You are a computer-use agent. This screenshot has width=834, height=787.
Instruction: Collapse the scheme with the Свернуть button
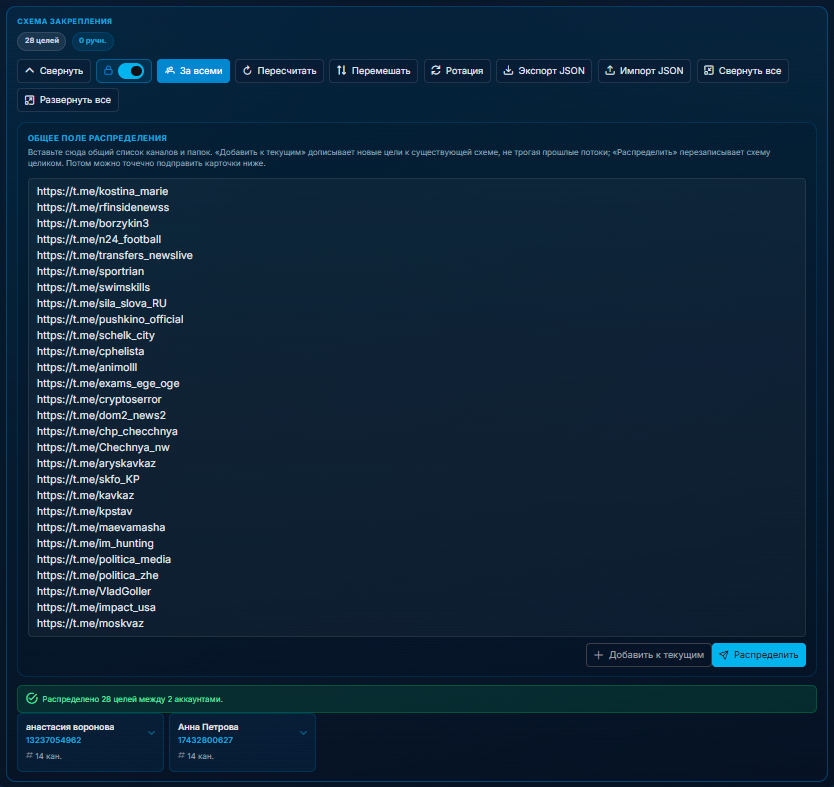pos(54,71)
